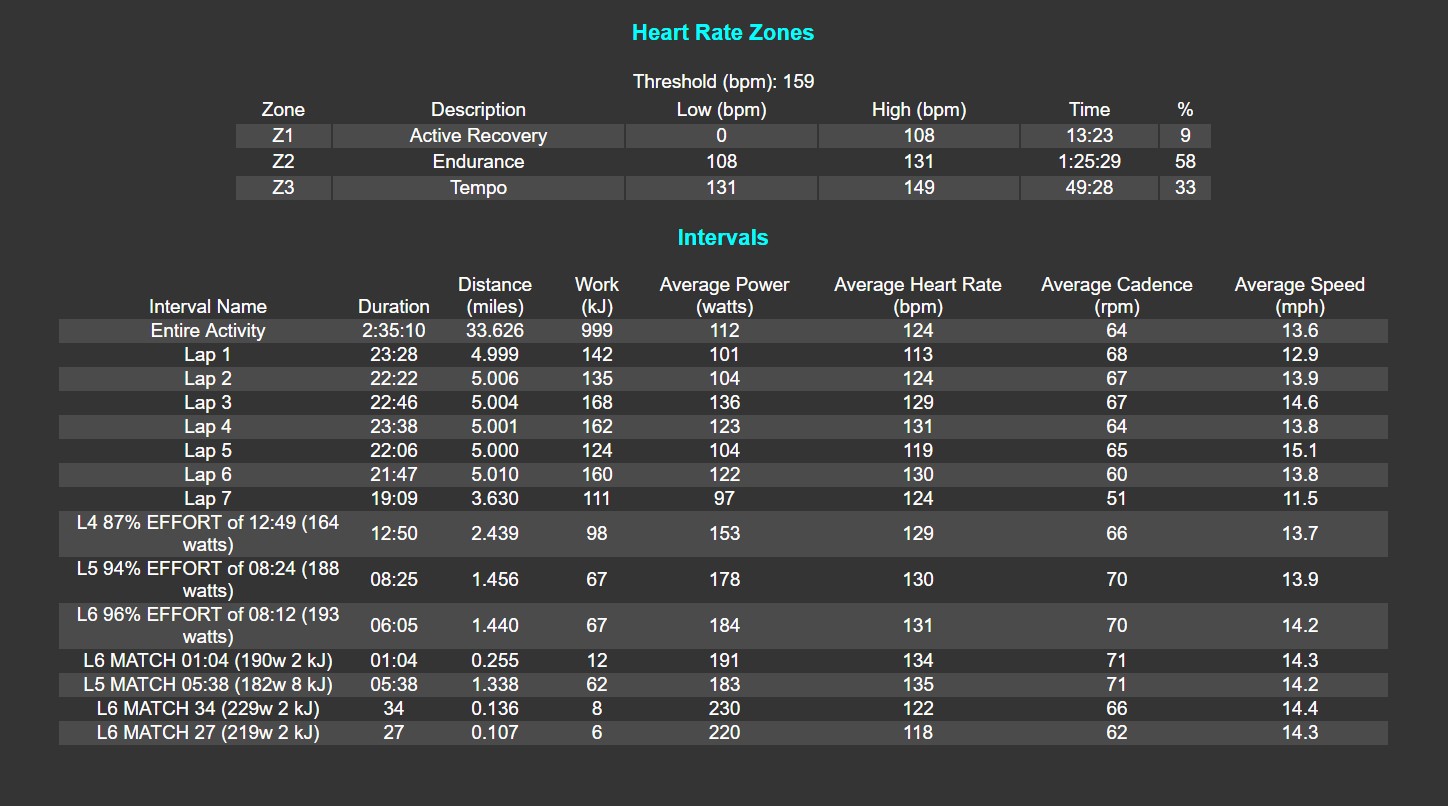The width and height of the screenshot is (1448, 806).
Task: Click the Distance (miles) column header
Action: point(495,296)
